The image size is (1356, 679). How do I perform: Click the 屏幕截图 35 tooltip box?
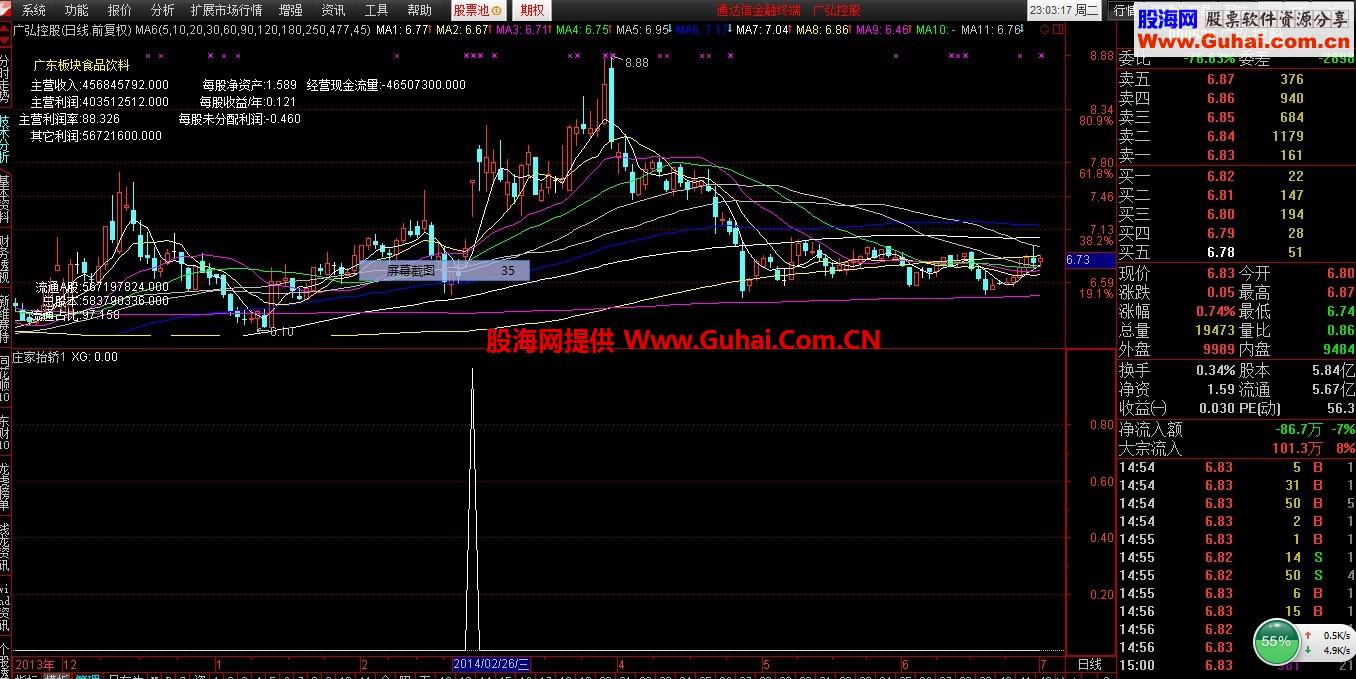[x=444, y=270]
